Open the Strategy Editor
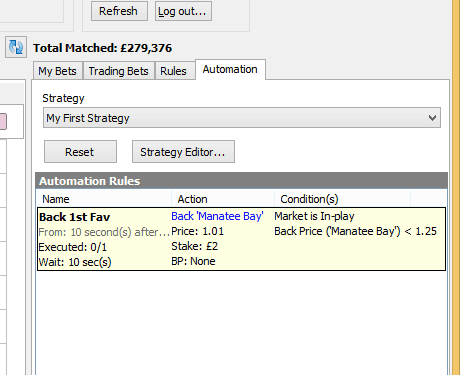The image size is (460, 375). tap(183, 152)
